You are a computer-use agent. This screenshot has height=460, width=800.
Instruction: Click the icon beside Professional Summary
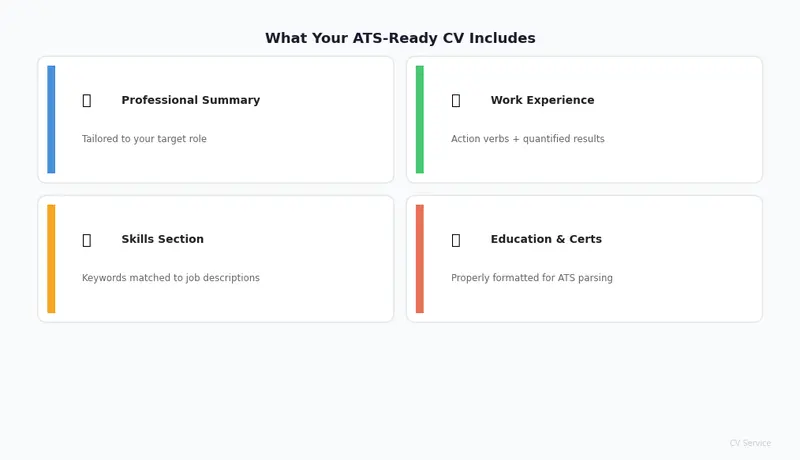[86, 100]
